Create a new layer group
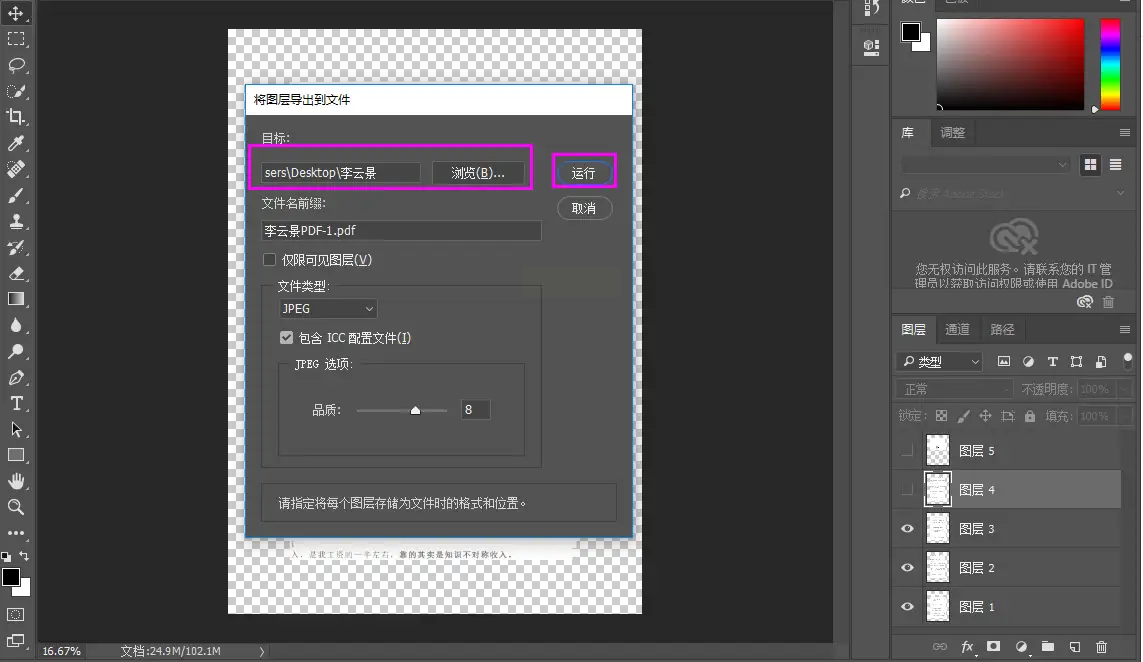The height and width of the screenshot is (662, 1143). click(x=1048, y=647)
